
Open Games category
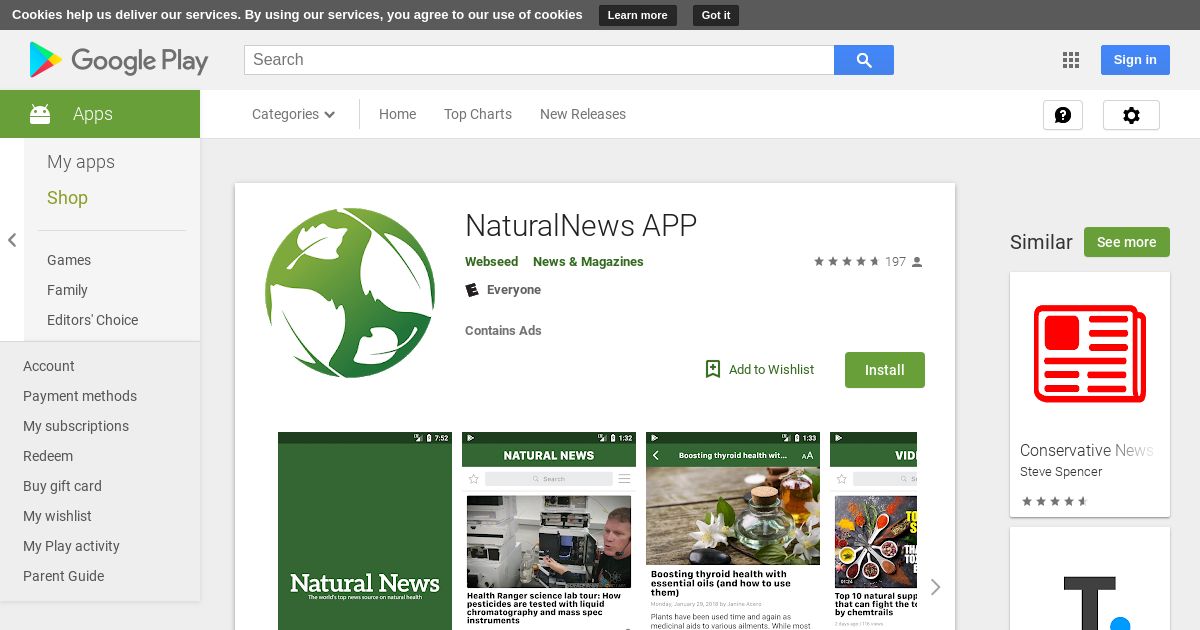coord(69,260)
